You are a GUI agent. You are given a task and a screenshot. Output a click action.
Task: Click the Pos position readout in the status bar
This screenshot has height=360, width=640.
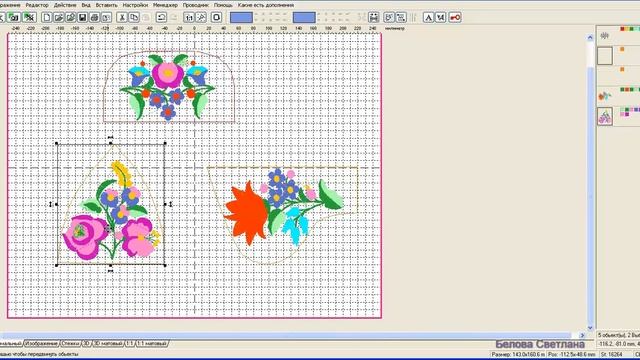pos(571,355)
